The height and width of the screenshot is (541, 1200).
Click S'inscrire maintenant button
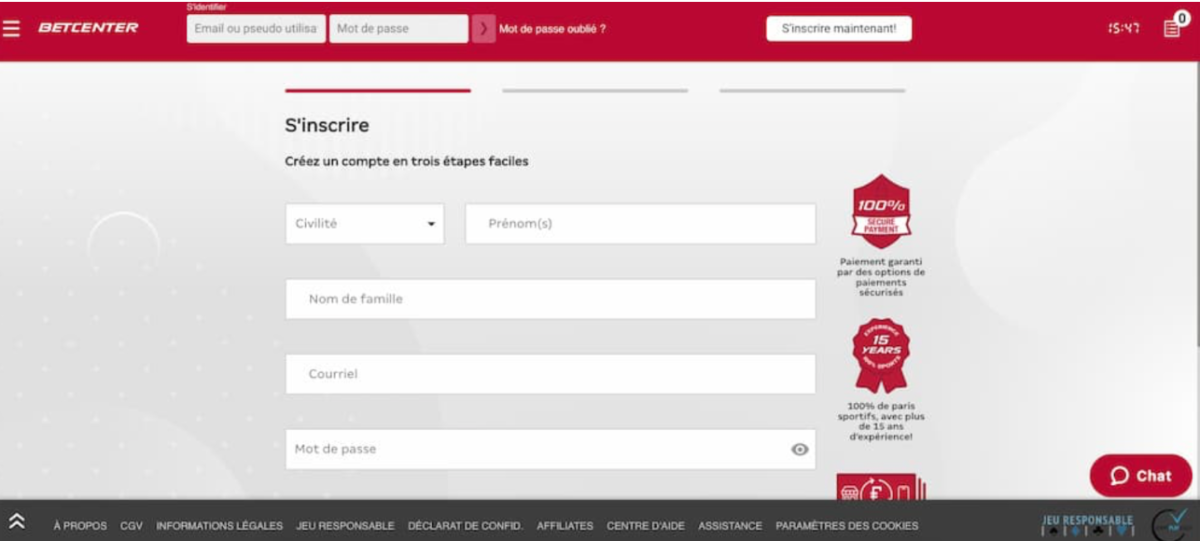coord(839,29)
